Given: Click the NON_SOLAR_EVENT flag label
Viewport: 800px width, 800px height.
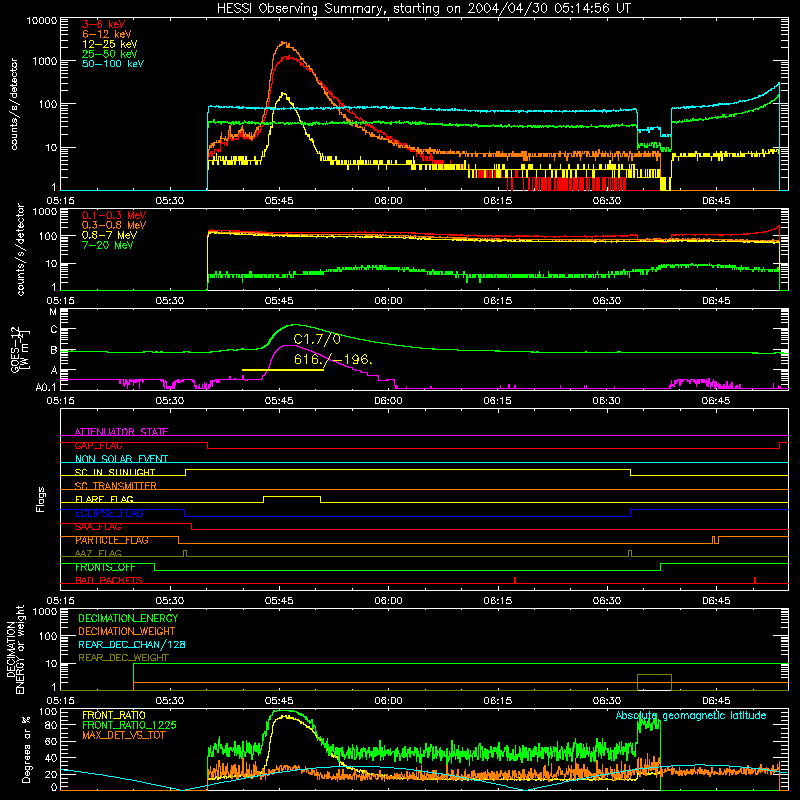Looking at the screenshot, I should 121,459.
